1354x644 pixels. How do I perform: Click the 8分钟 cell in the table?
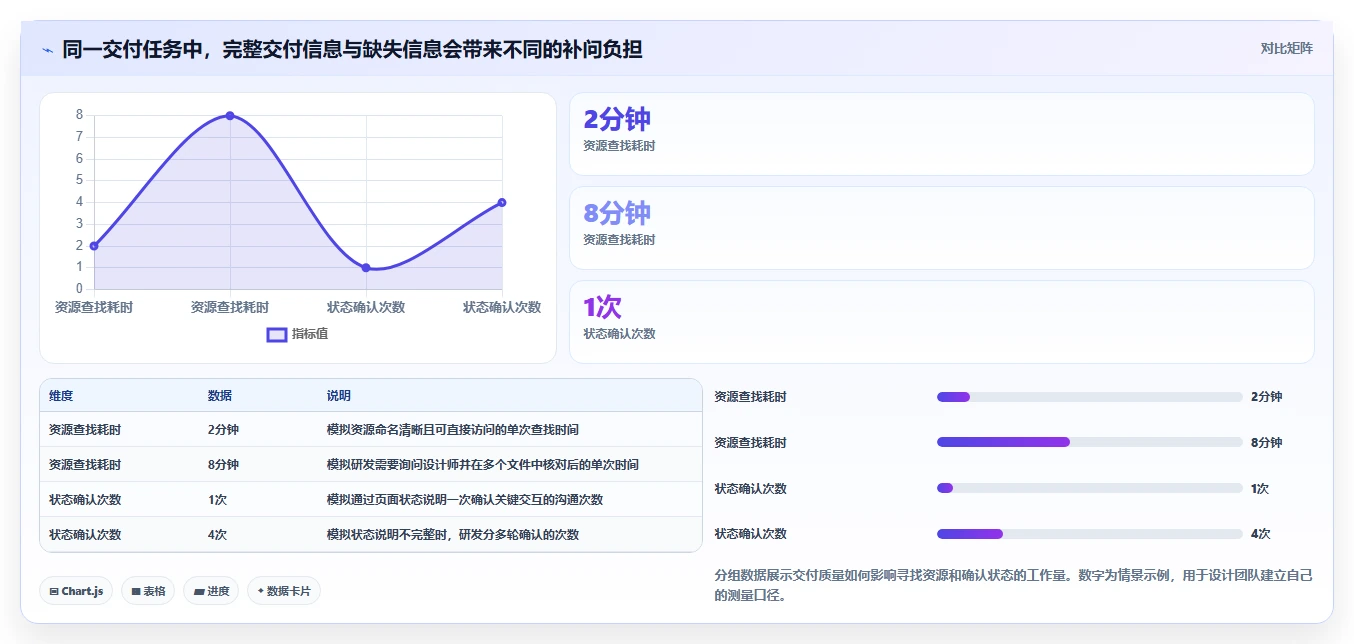pyautogui.click(x=223, y=465)
